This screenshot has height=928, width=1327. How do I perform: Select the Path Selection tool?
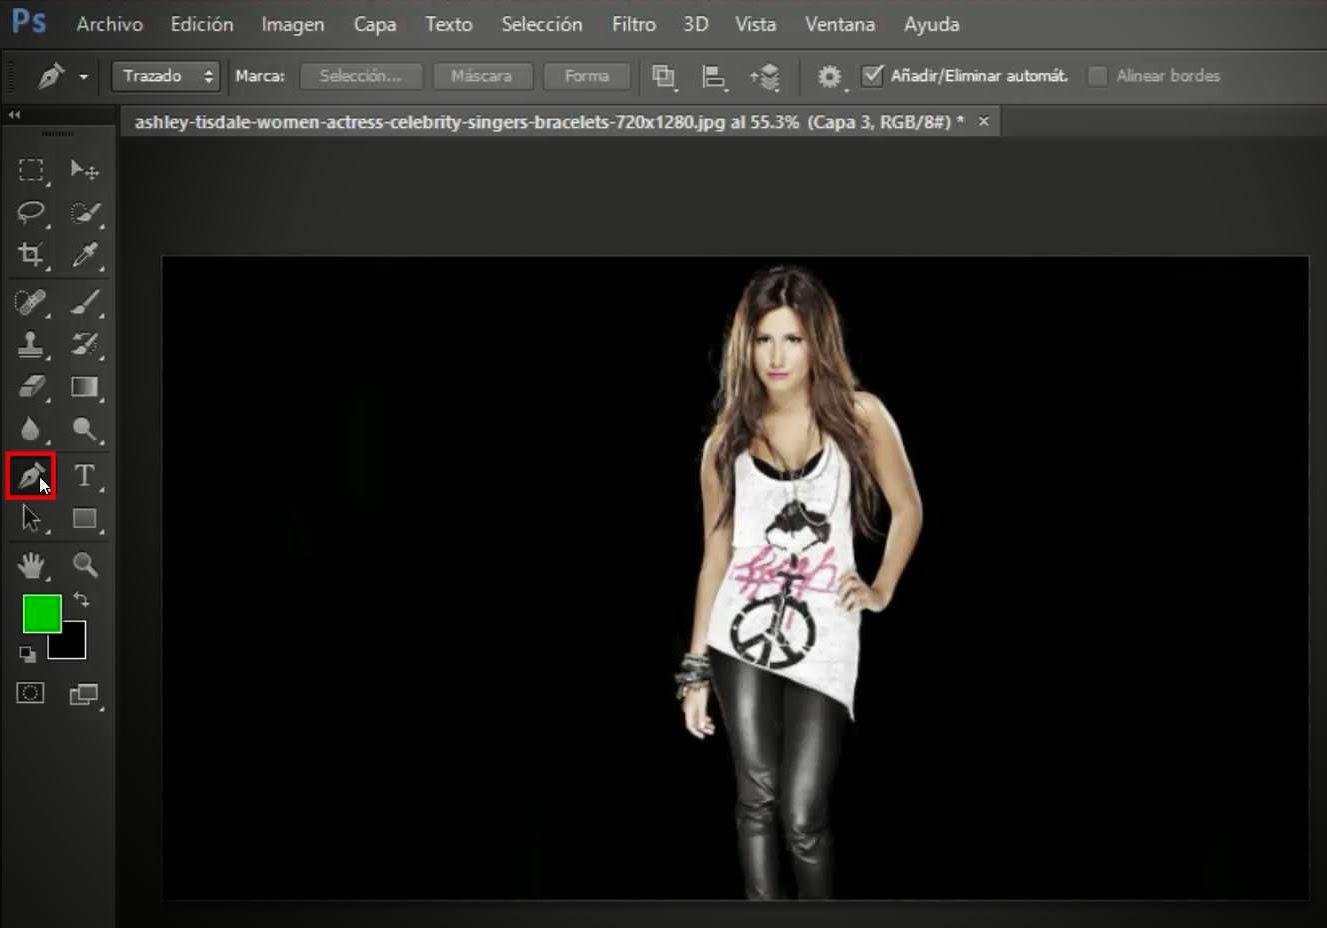click(31, 518)
